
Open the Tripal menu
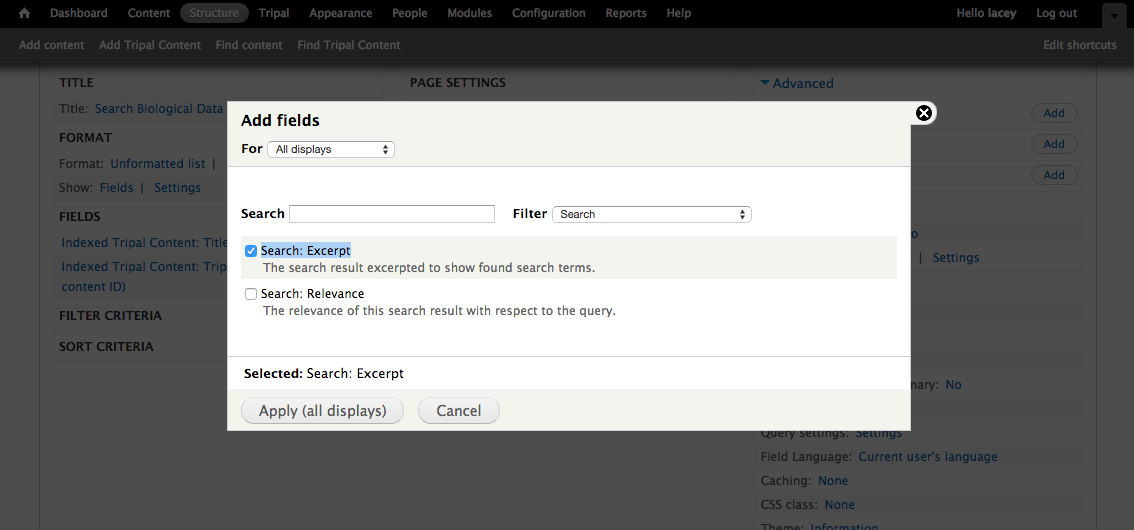pos(273,13)
